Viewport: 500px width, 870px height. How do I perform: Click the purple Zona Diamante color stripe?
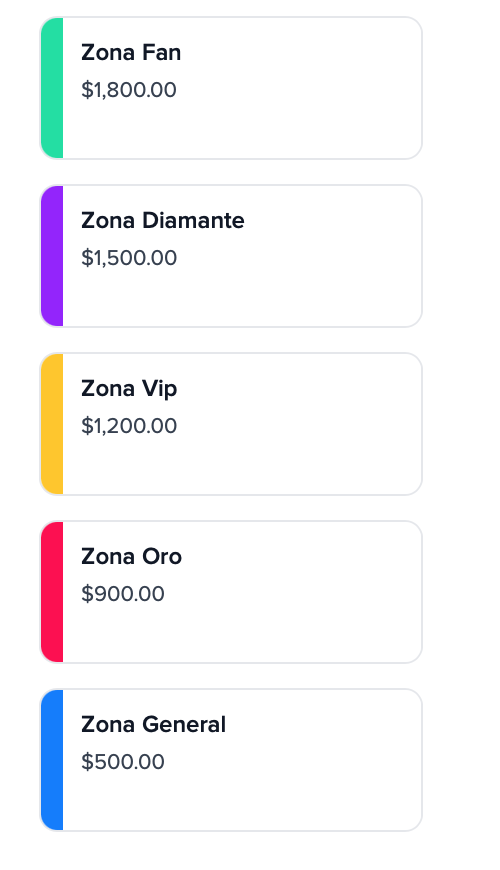[52, 256]
